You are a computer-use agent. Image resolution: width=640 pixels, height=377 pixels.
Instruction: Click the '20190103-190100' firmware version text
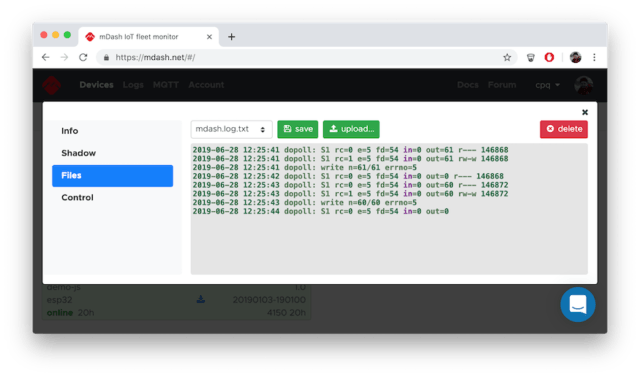point(269,300)
